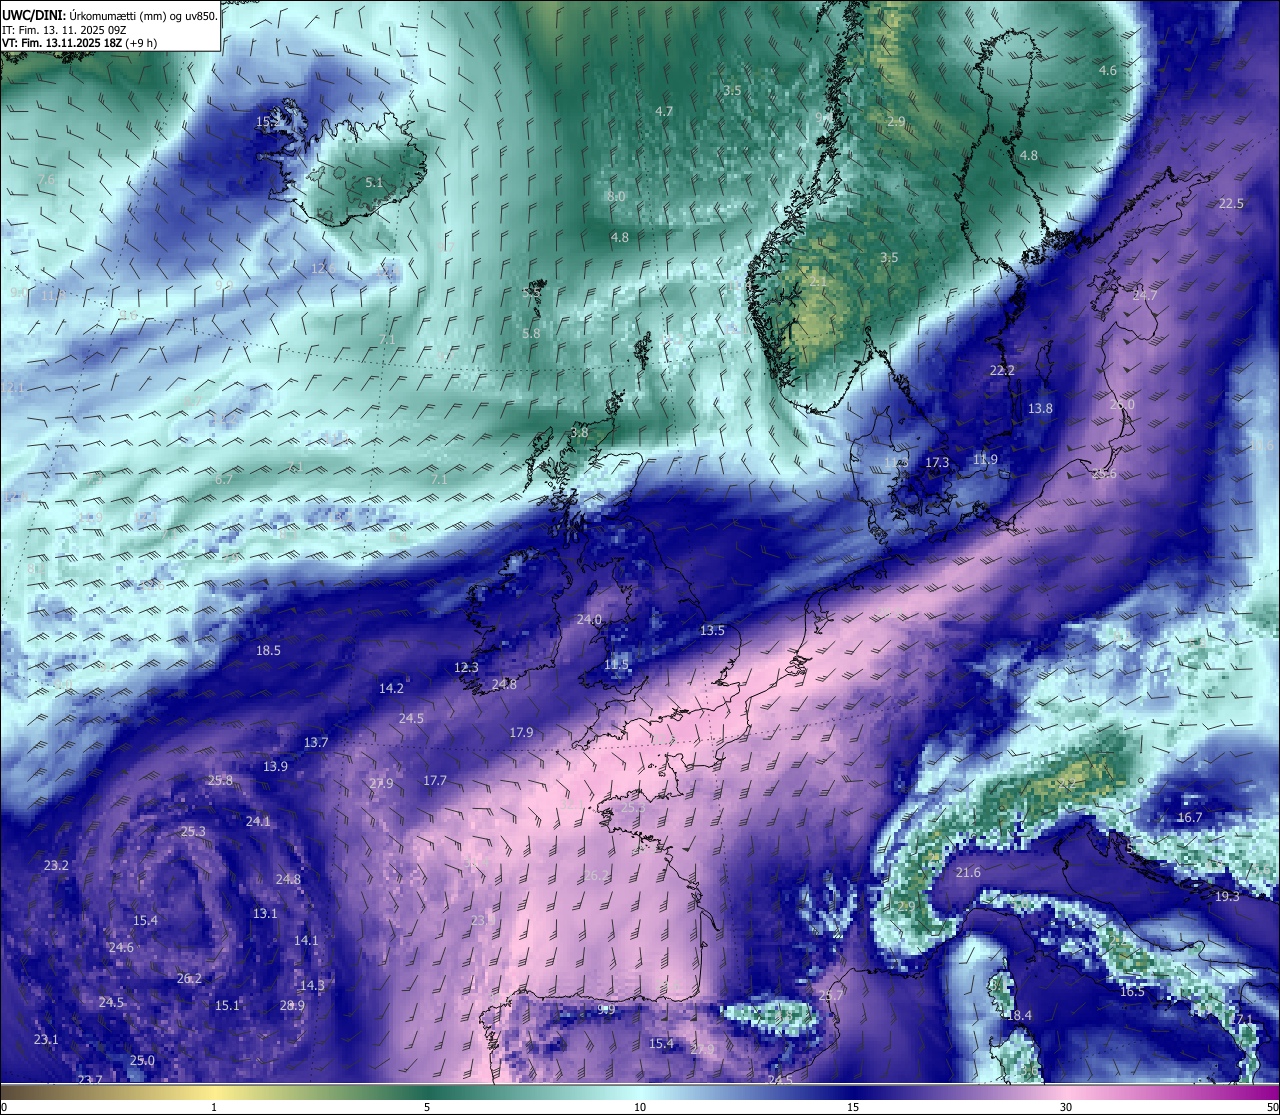Click the VT: Fim. 13.11.2025 18Z (+9 h) line
The width and height of the screenshot is (1280, 1115).
coord(79,43)
